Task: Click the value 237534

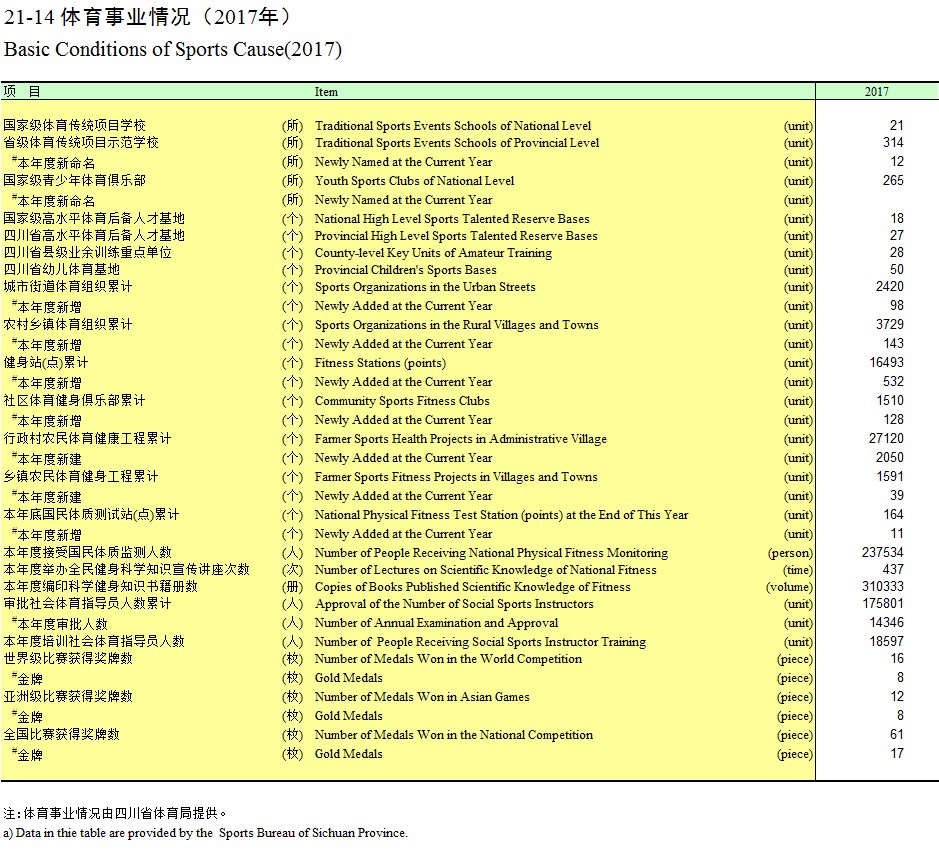Action: pyautogui.click(x=883, y=553)
